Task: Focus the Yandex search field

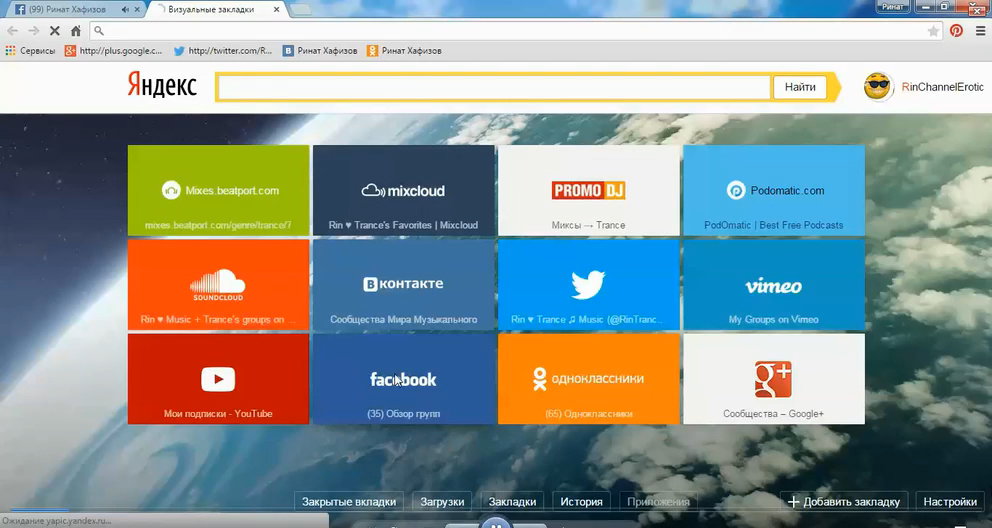Action: [493, 87]
